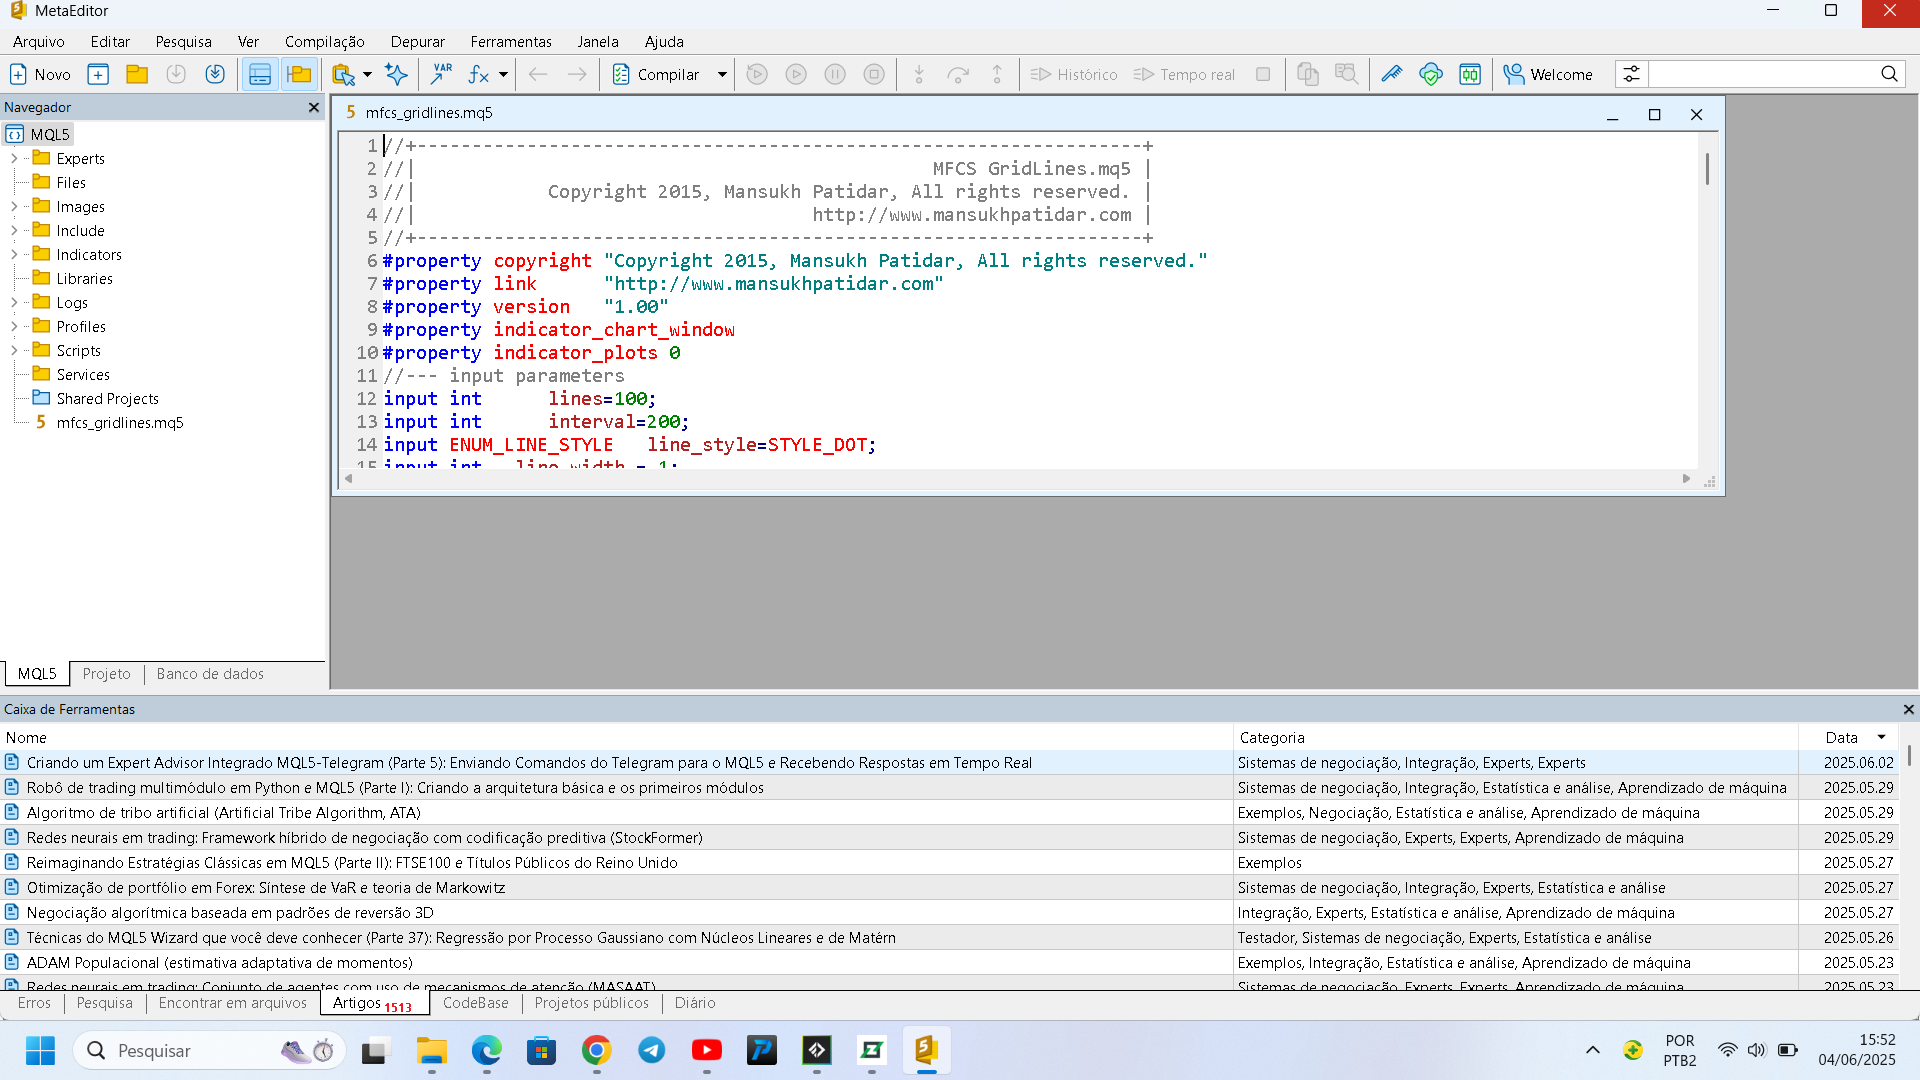Image resolution: width=1920 pixels, height=1080 pixels.
Task: Expand the Images folder
Action: [x=14, y=207]
